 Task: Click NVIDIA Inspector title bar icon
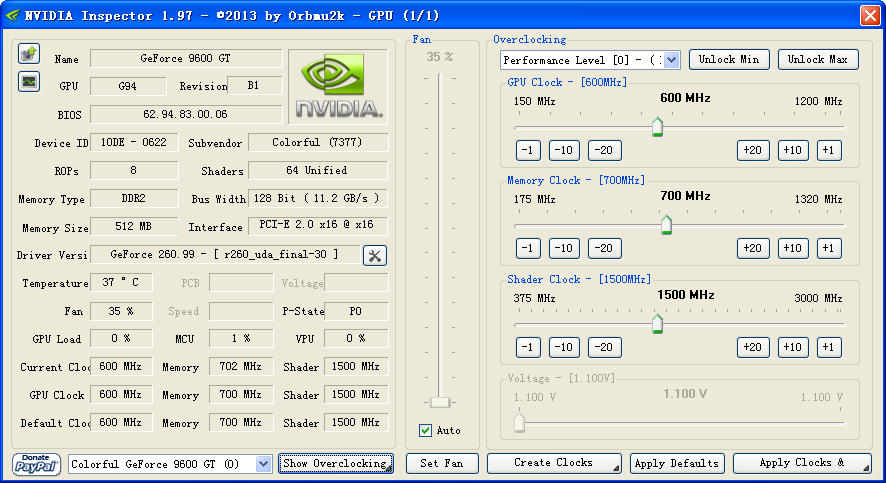pos(12,15)
